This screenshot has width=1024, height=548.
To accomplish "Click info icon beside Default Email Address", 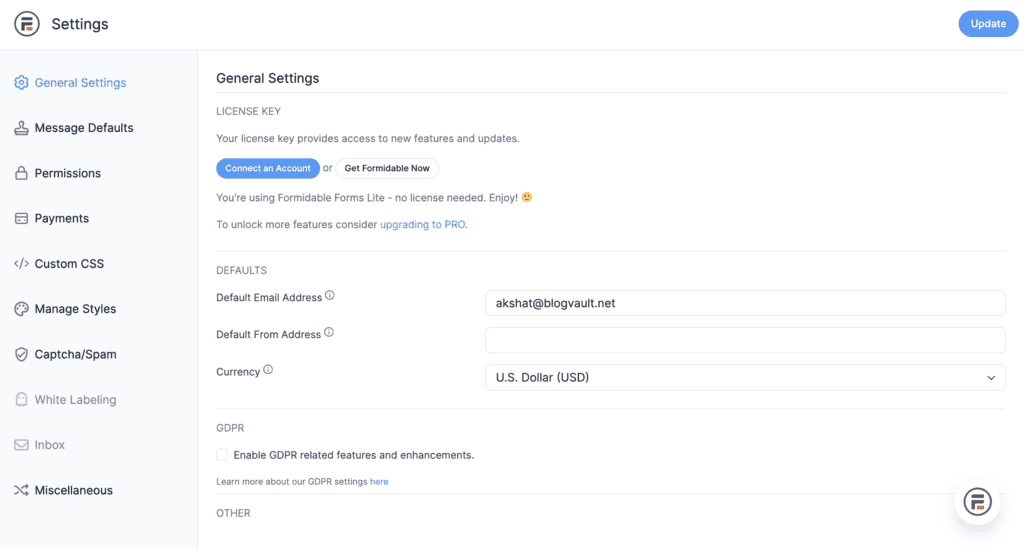I will click(x=330, y=295).
